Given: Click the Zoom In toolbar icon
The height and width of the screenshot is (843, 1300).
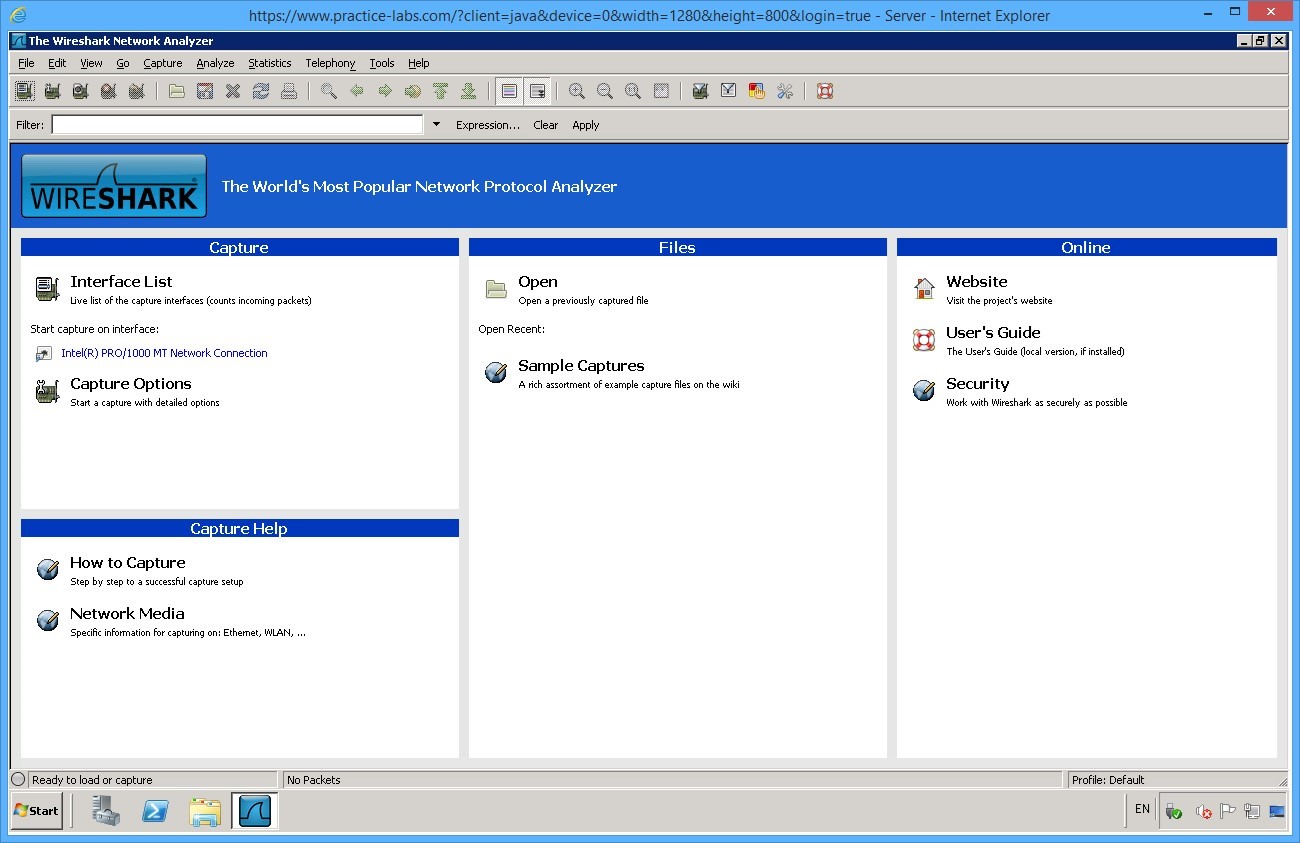Looking at the screenshot, I should pyautogui.click(x=577, y=91).
